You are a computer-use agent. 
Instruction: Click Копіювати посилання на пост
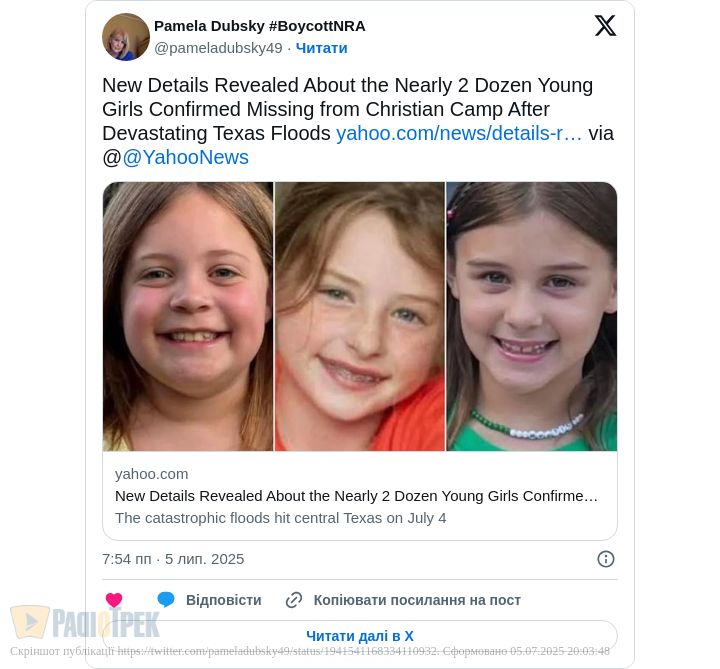[417, 600]
